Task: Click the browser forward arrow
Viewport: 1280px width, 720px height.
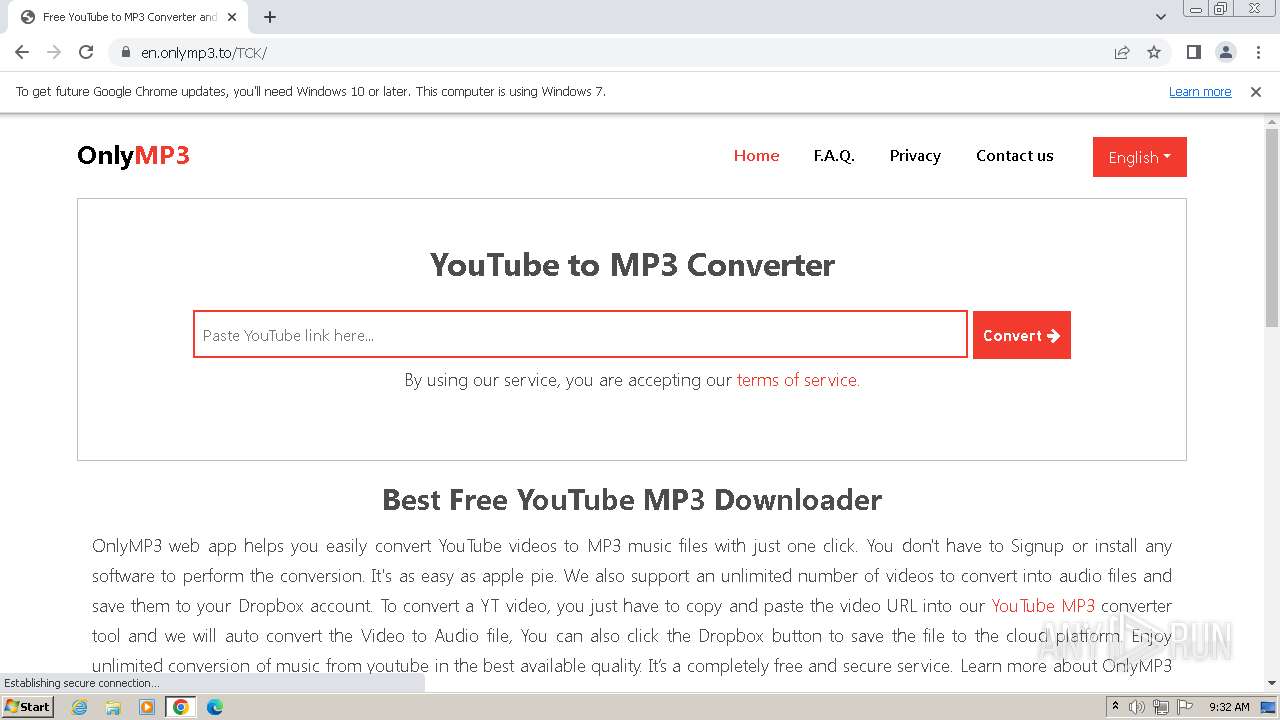Action: point(54,52)
